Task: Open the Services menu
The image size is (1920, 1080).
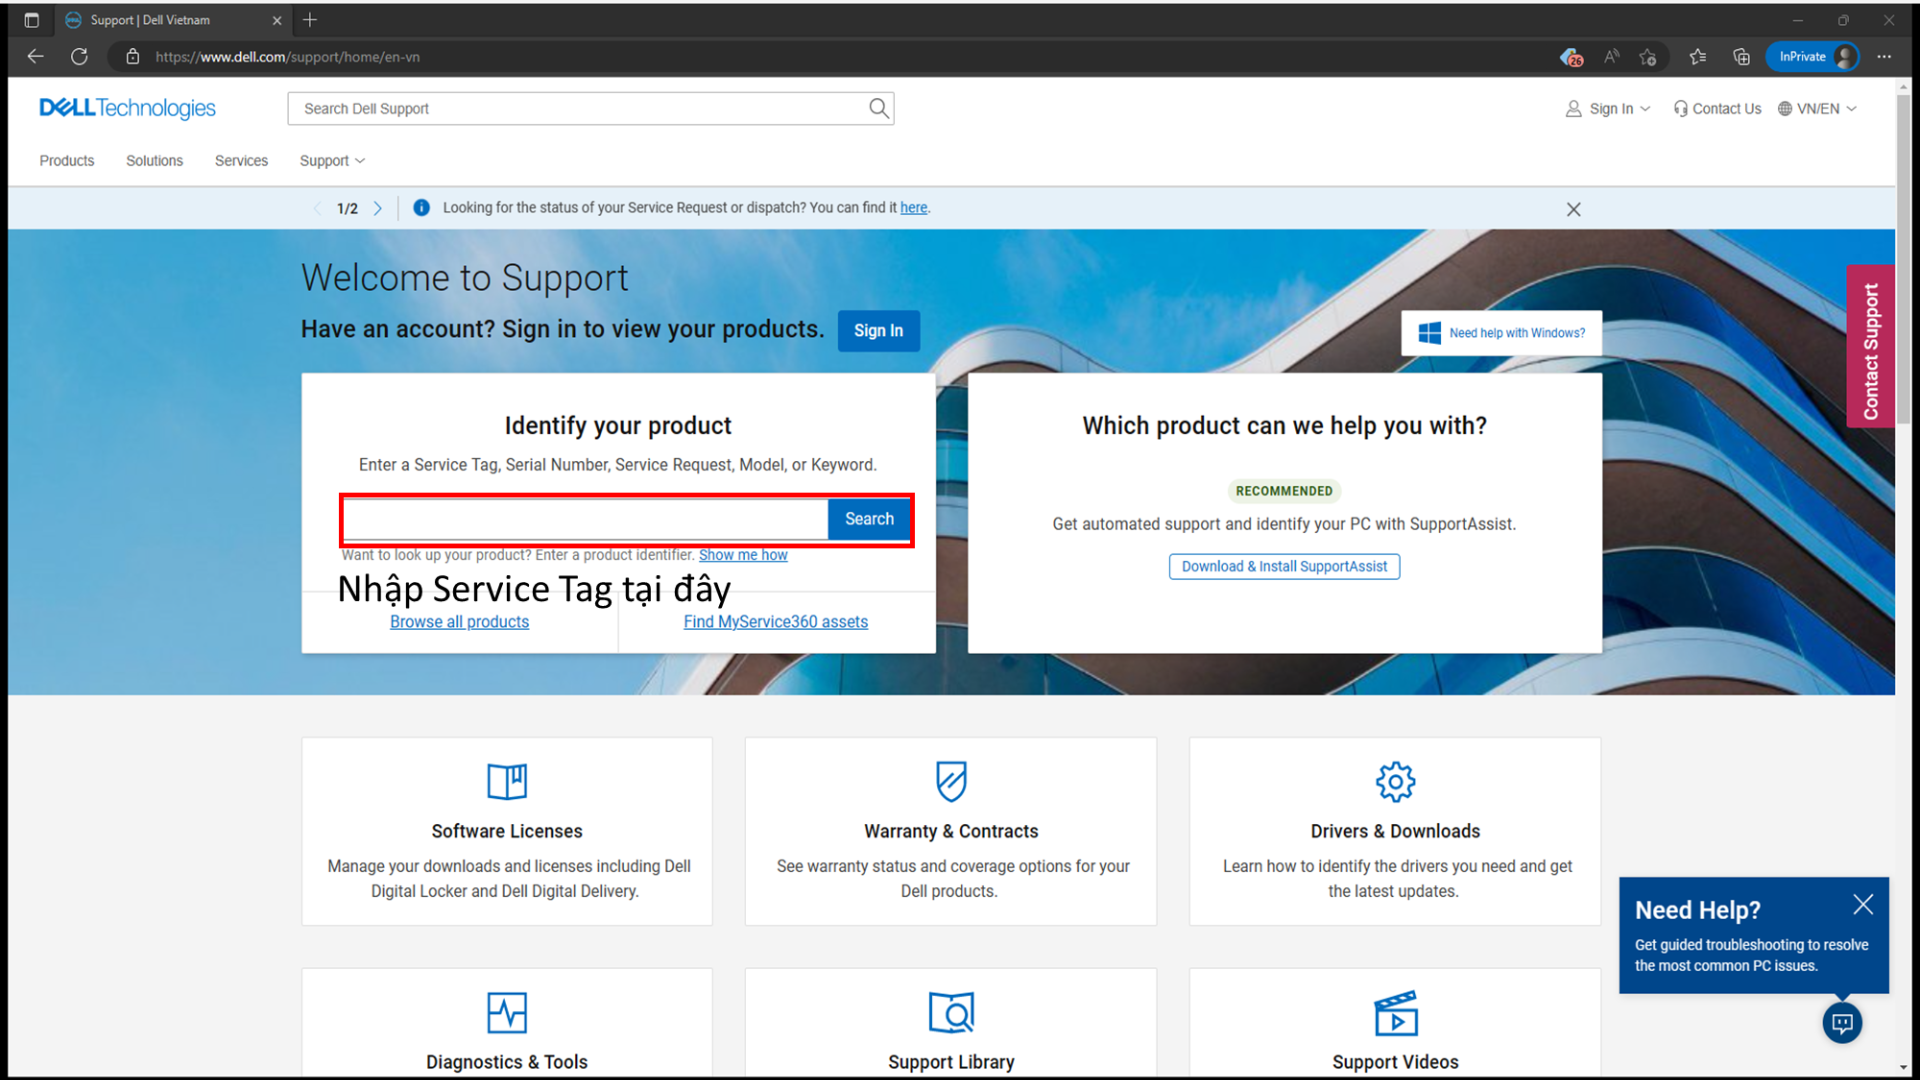Action: click(x=241, y=160)
